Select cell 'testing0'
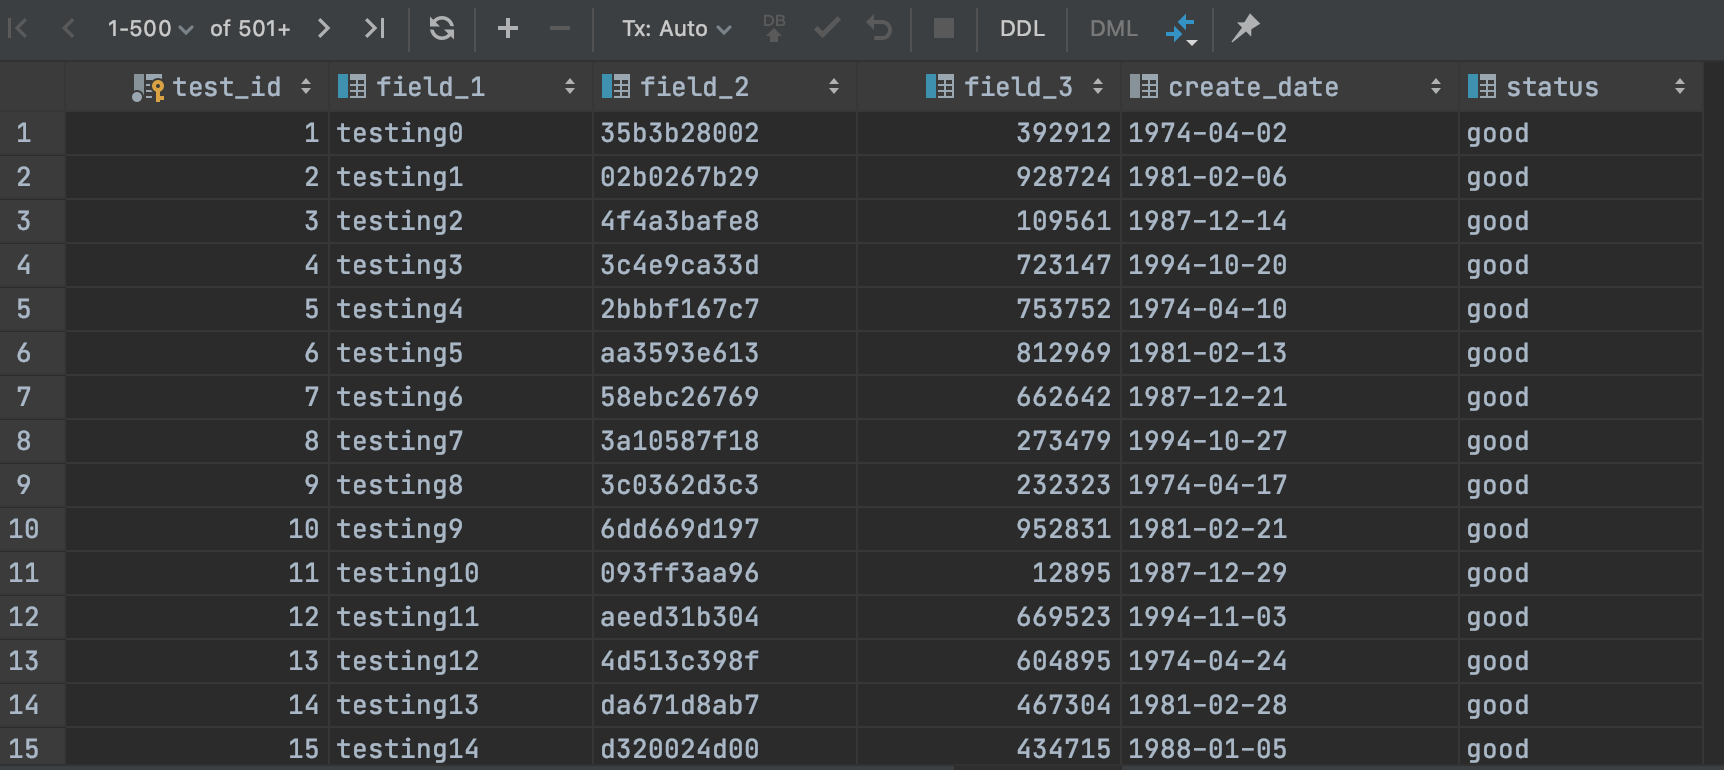The image size is (1724, 770). pyautogui.click(x=461, y=133)
